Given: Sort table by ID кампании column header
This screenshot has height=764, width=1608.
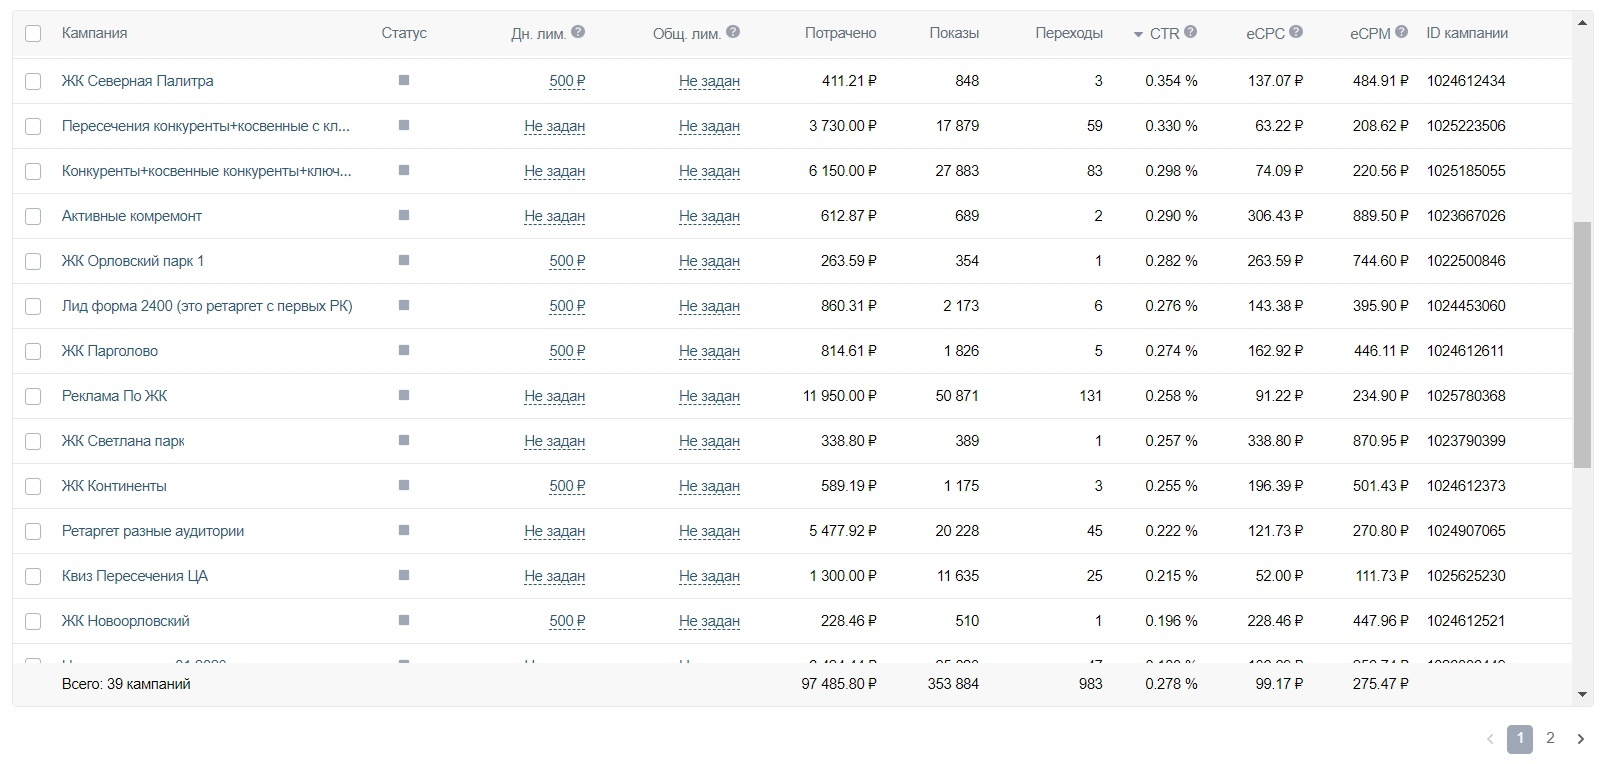Looking at the screenshot, I should [x=1467, y=33].
